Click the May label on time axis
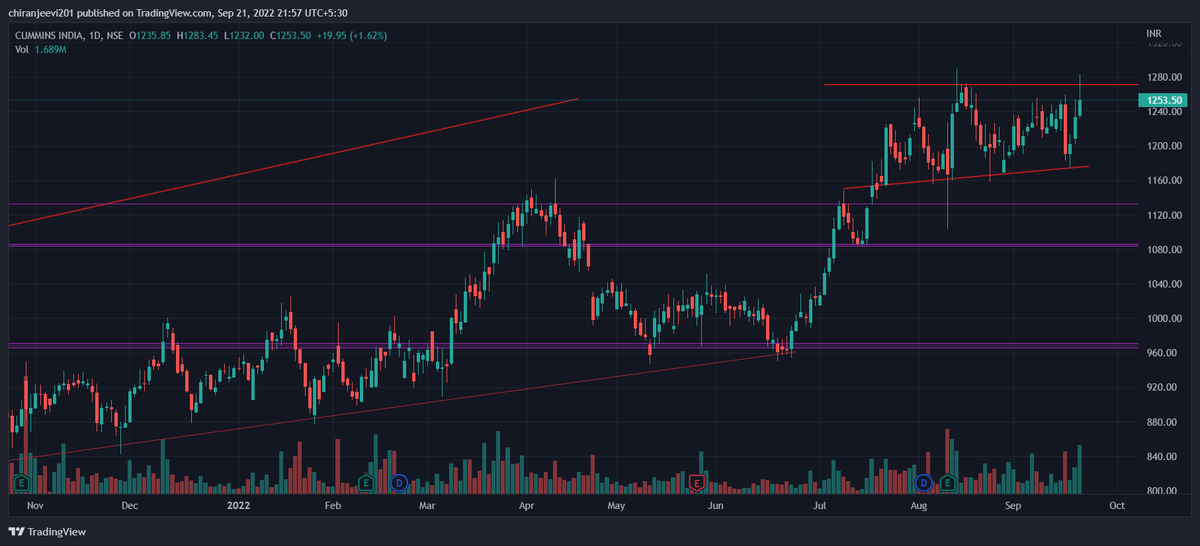This screenshot has height=546, width=1200. coord(616,506)
